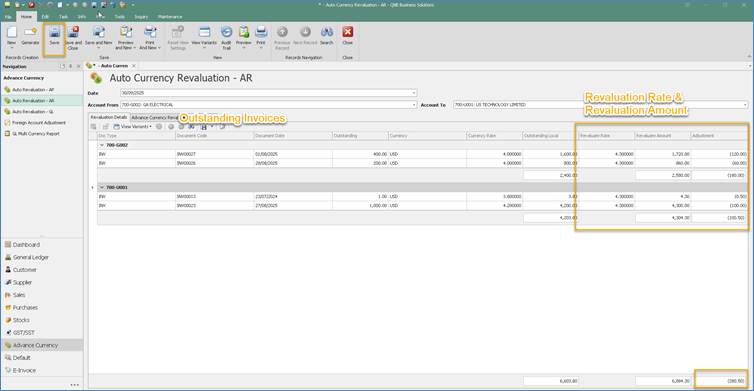Switch to the Inquiry ribbon tab
754x391 pixels.
click(141, 17)
